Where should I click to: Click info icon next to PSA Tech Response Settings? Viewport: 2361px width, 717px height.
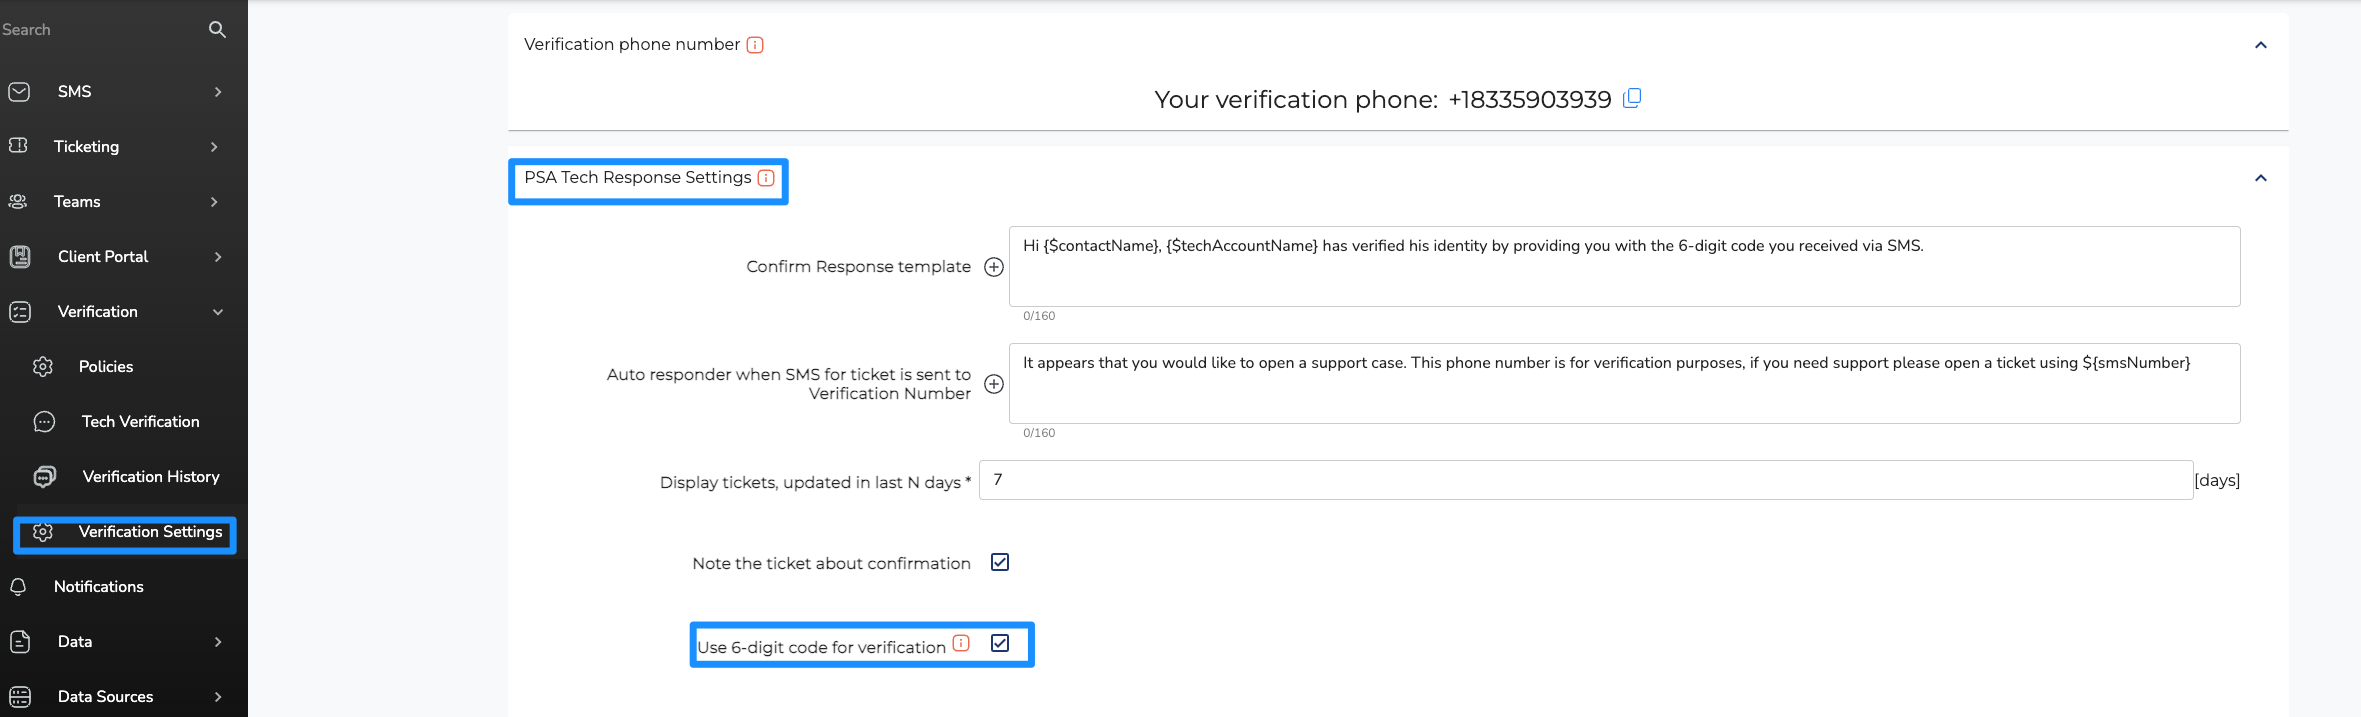[x=766, y=178]
